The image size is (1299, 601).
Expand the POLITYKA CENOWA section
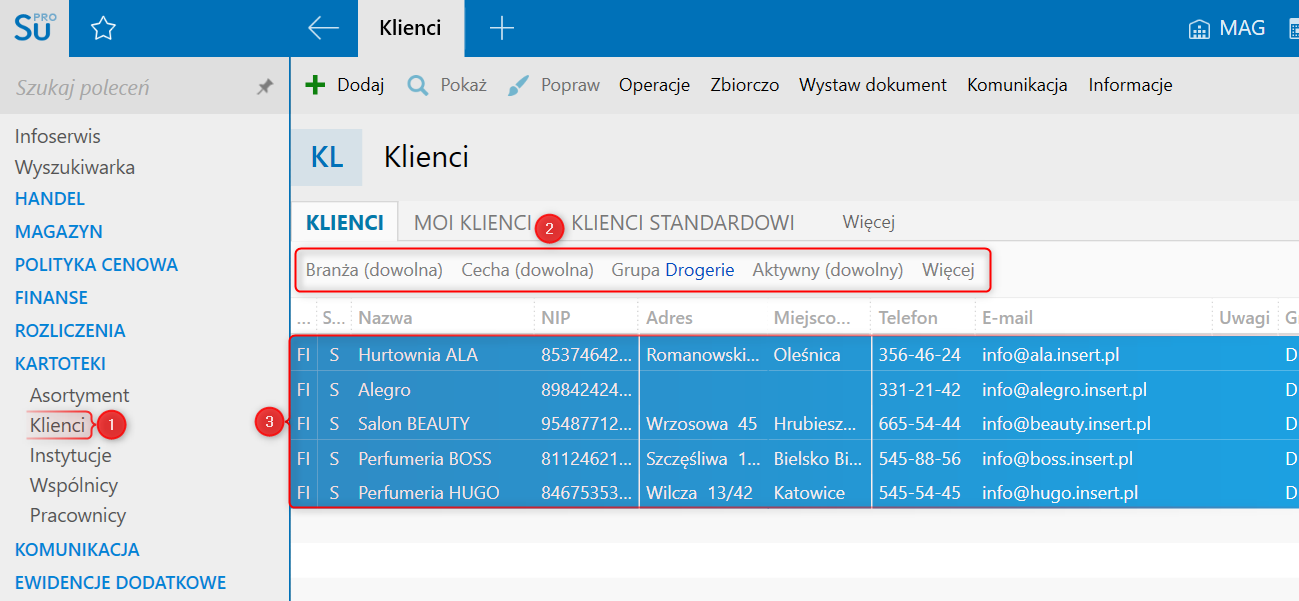click(x=96, y=265)
